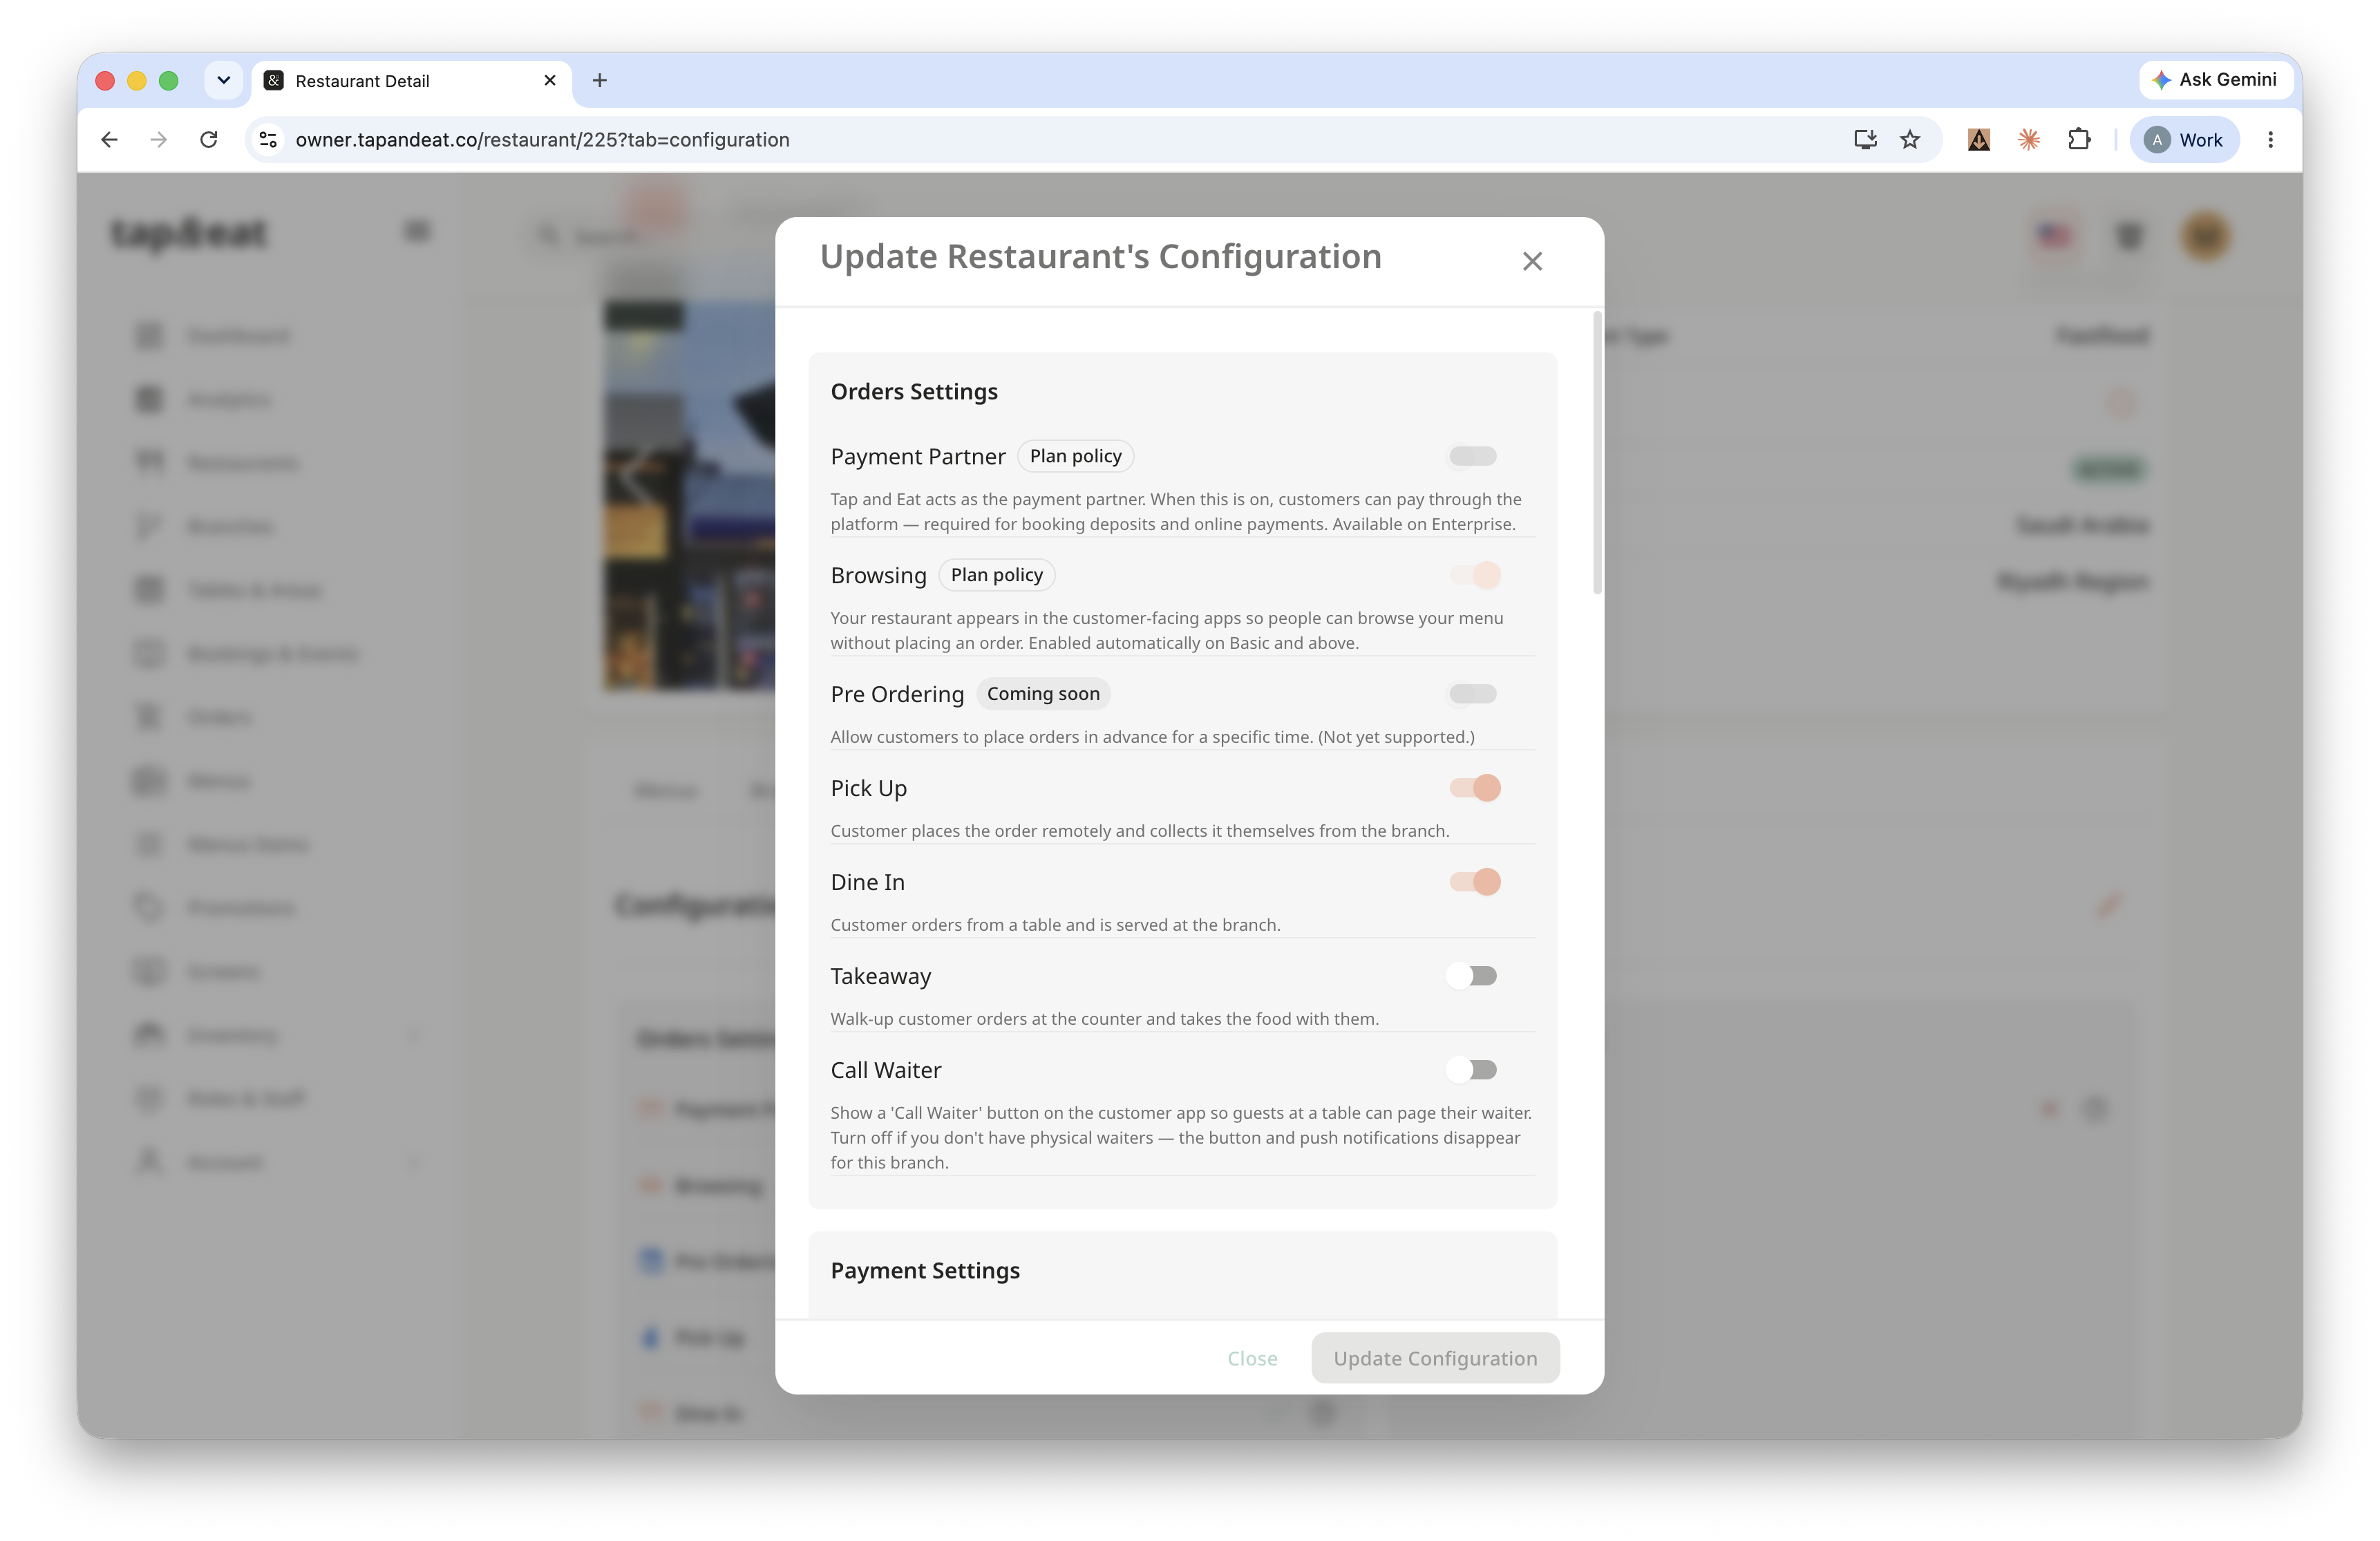The width and height of the screenshot is (2380, 1541).
Task: Open the Work profile menu
Action: pos(2185,140)
